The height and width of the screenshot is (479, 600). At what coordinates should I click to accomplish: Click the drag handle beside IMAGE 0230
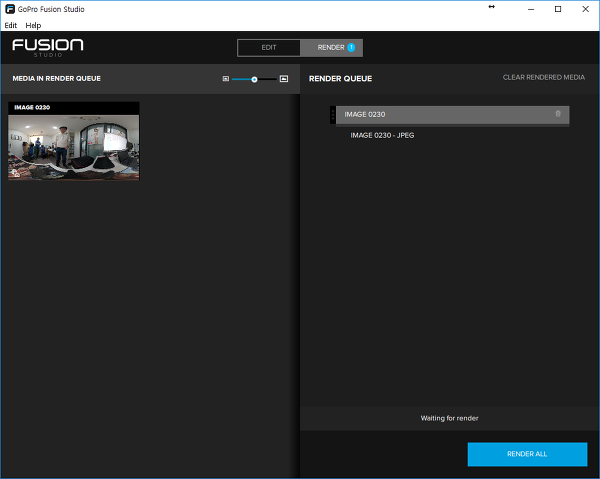[333, 115]
